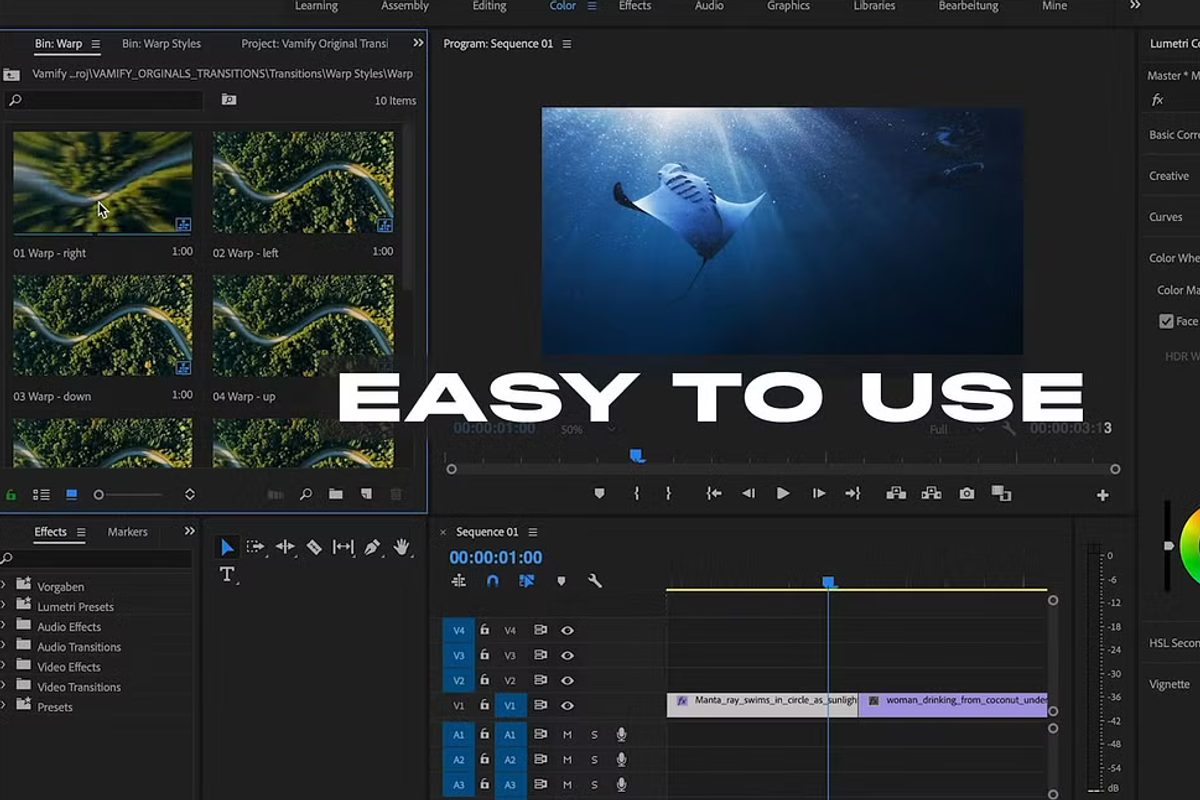
Task: Select the Hand tool
Action: coord(402,547)
